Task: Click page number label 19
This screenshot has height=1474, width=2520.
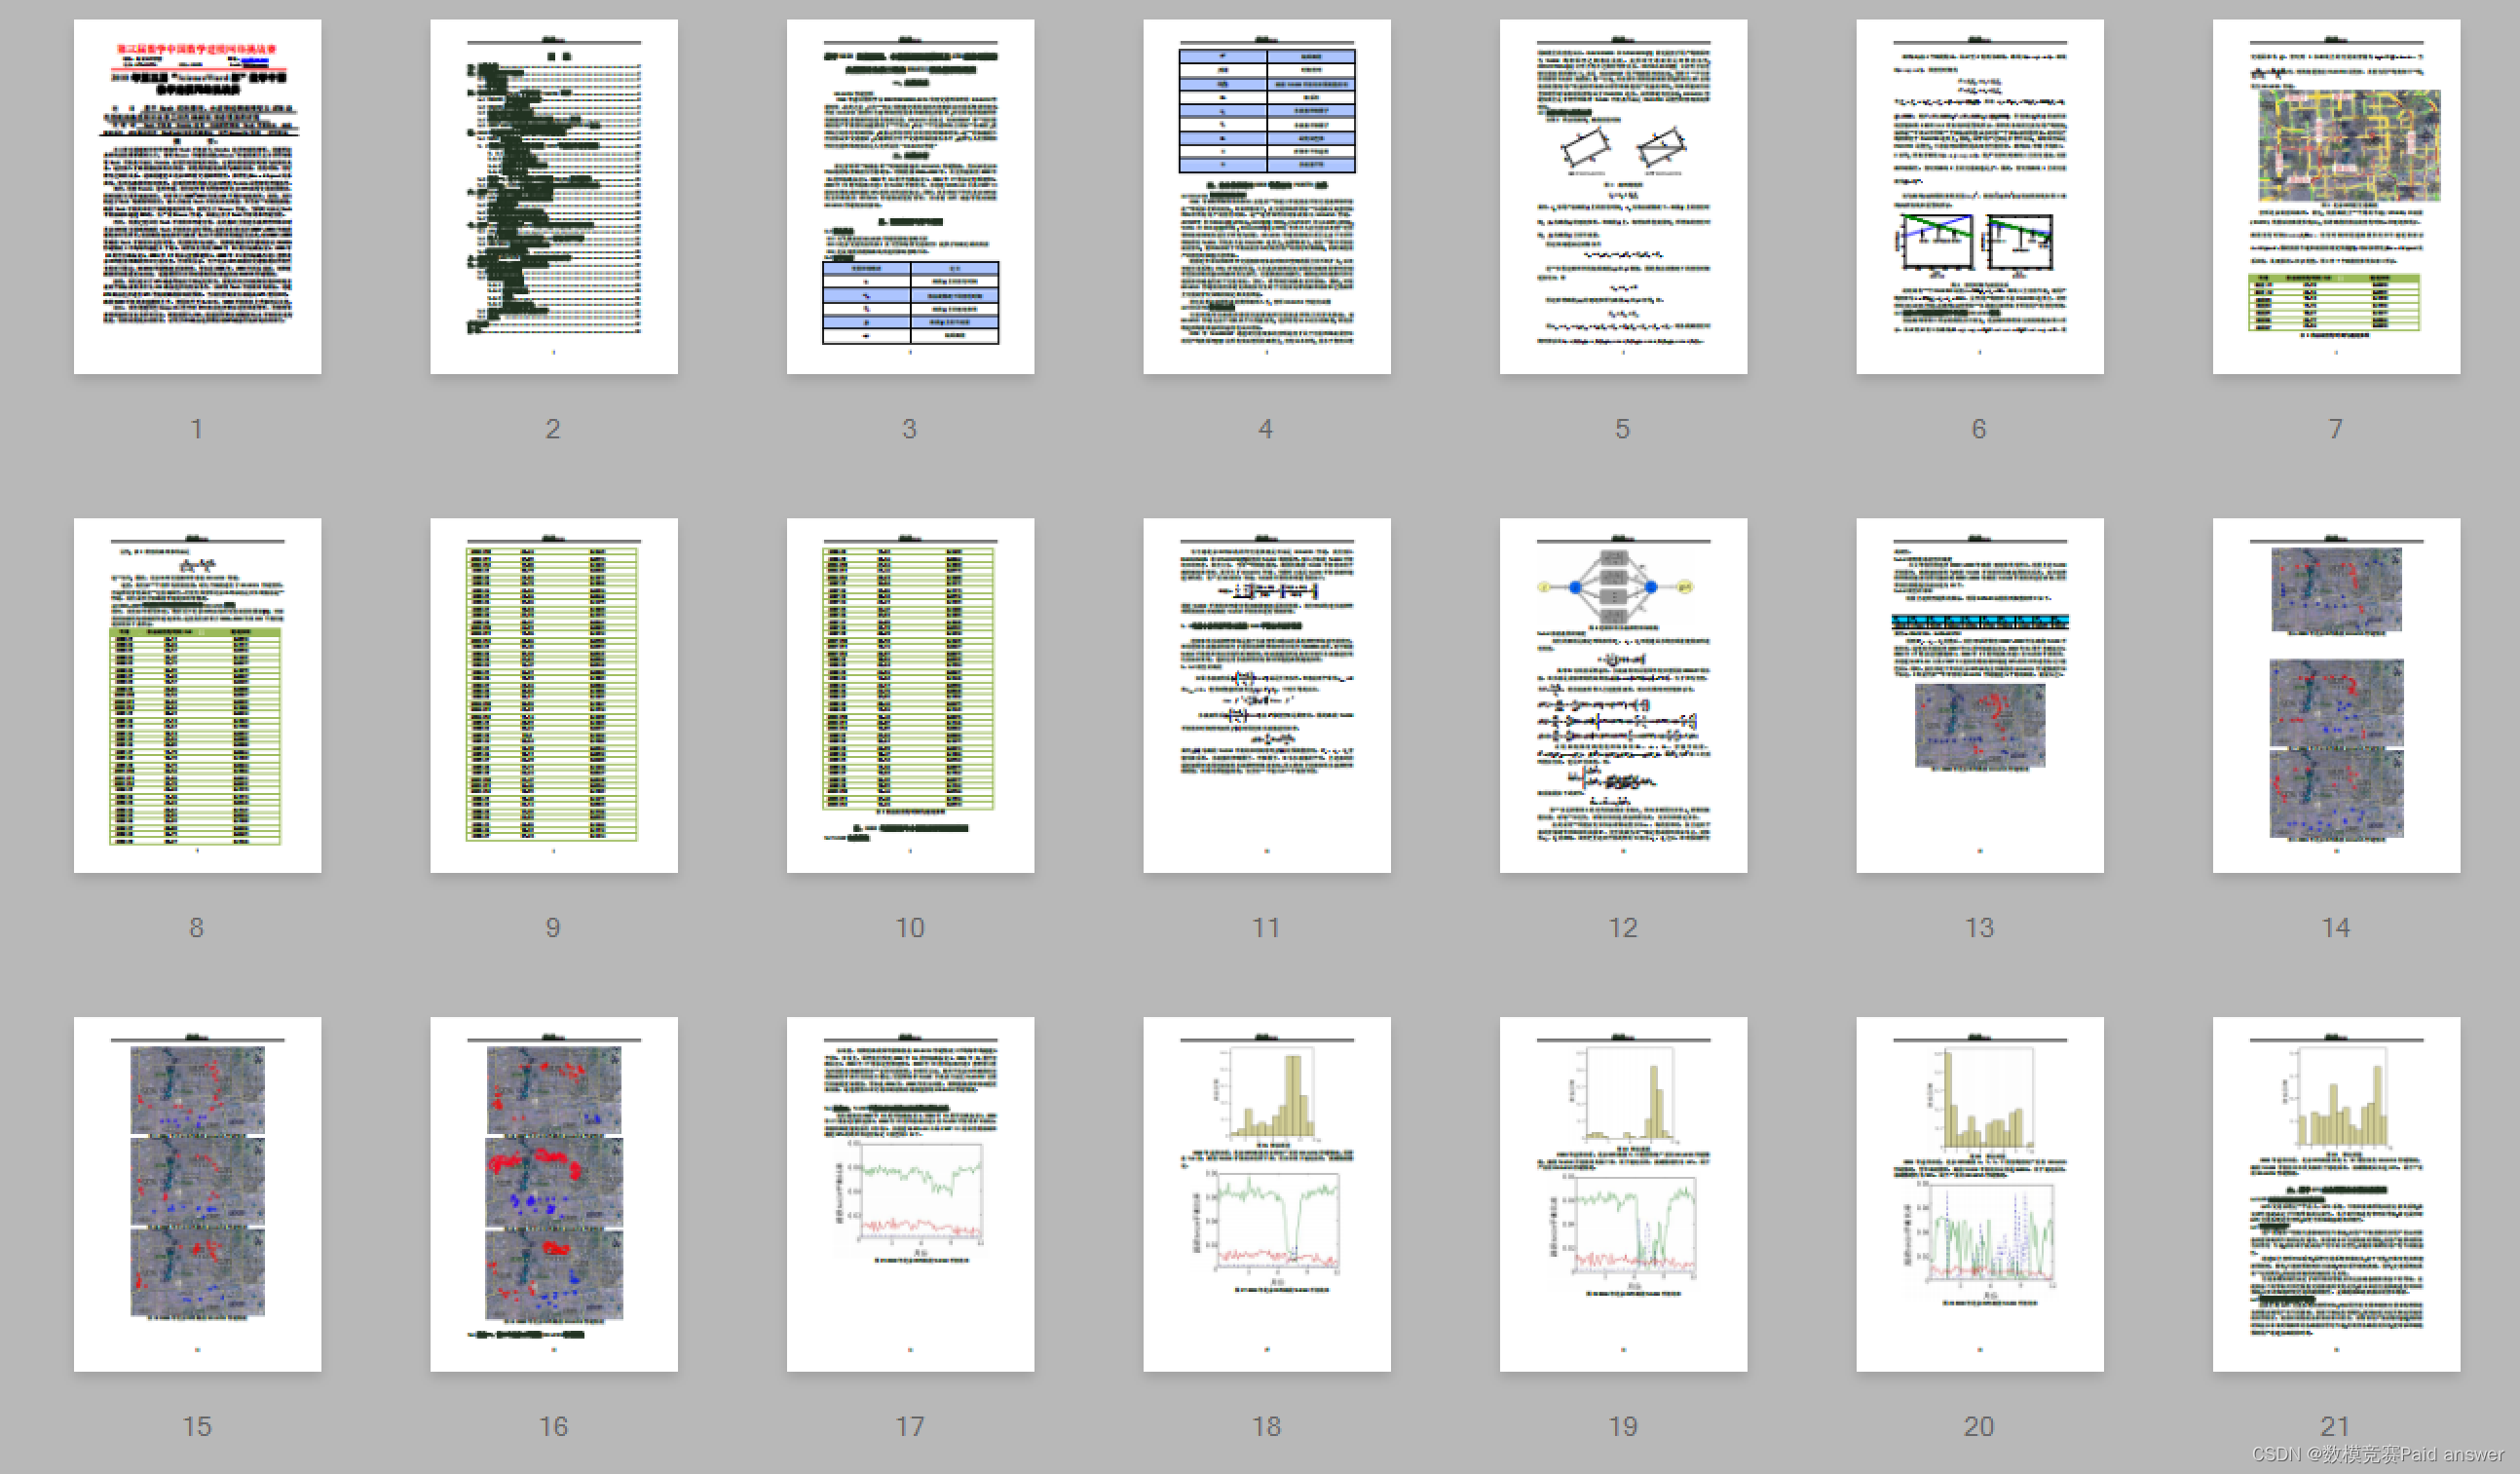Action: [x=1623, y=1427]
